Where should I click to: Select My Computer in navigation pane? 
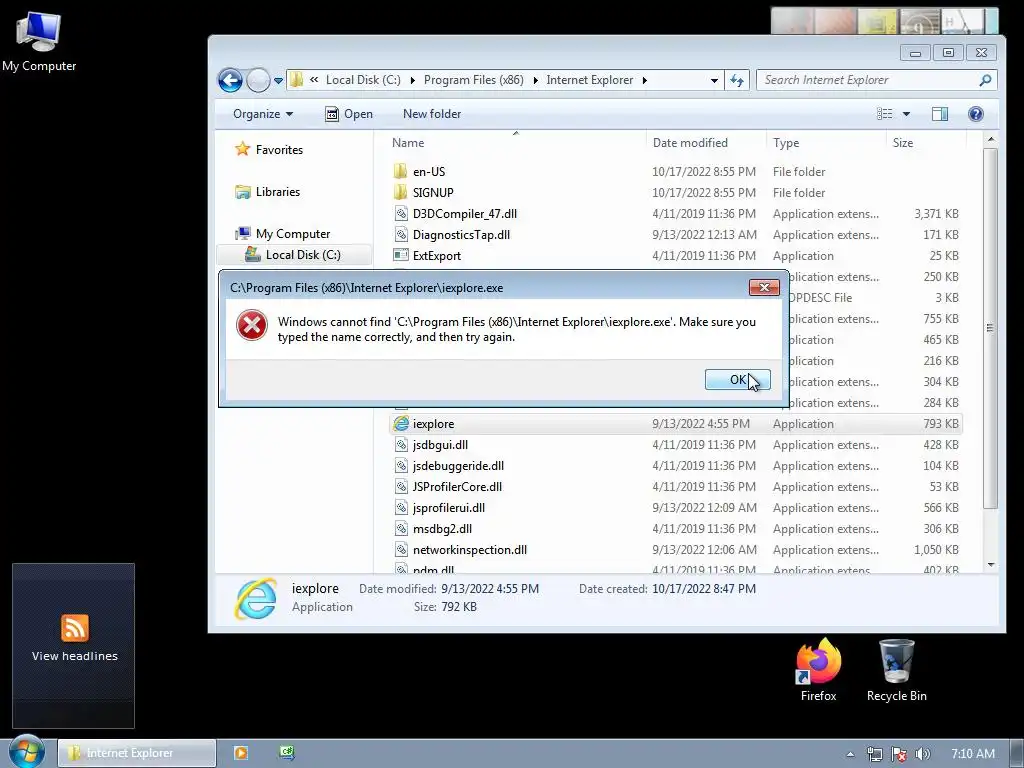[x=282, y=233]
